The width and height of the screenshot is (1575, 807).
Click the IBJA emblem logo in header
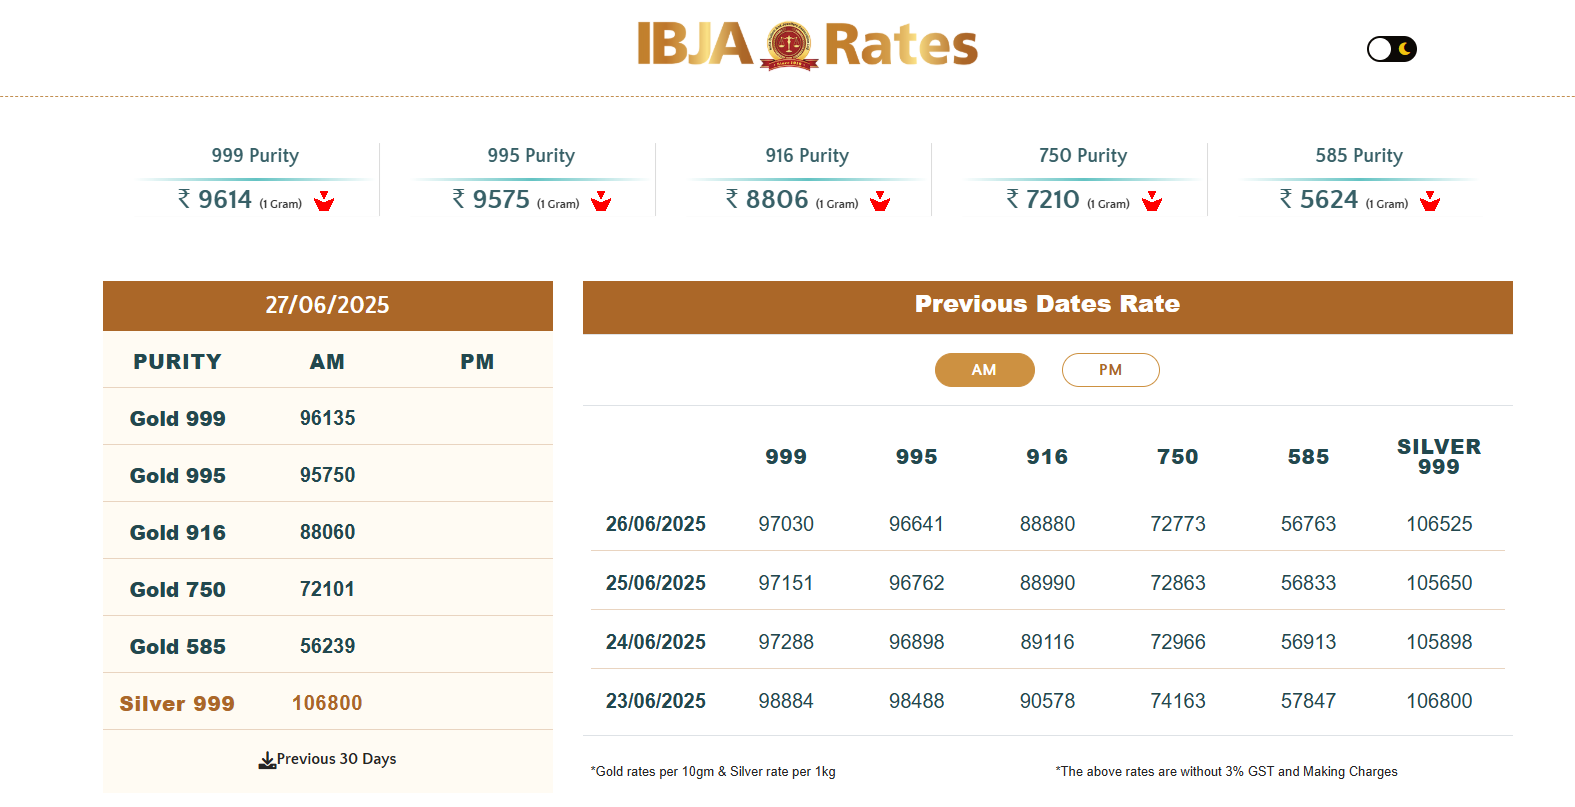(x=789, y=46)
